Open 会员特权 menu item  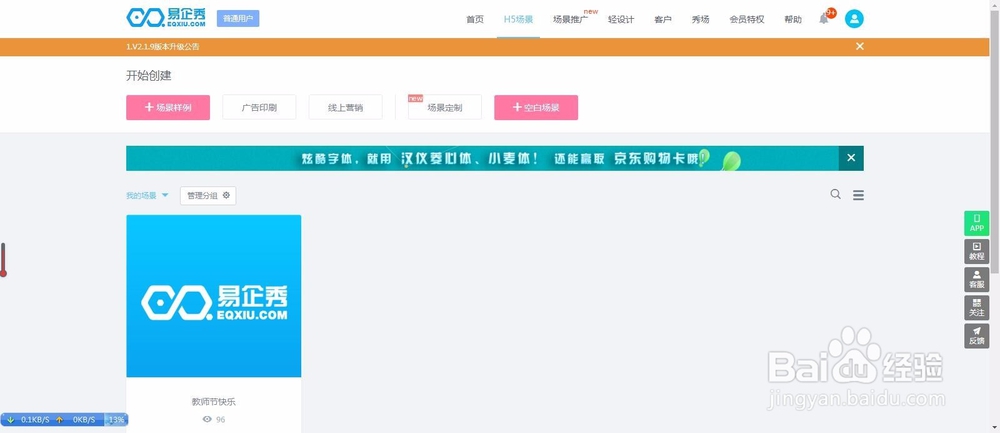tap(747, 19)
